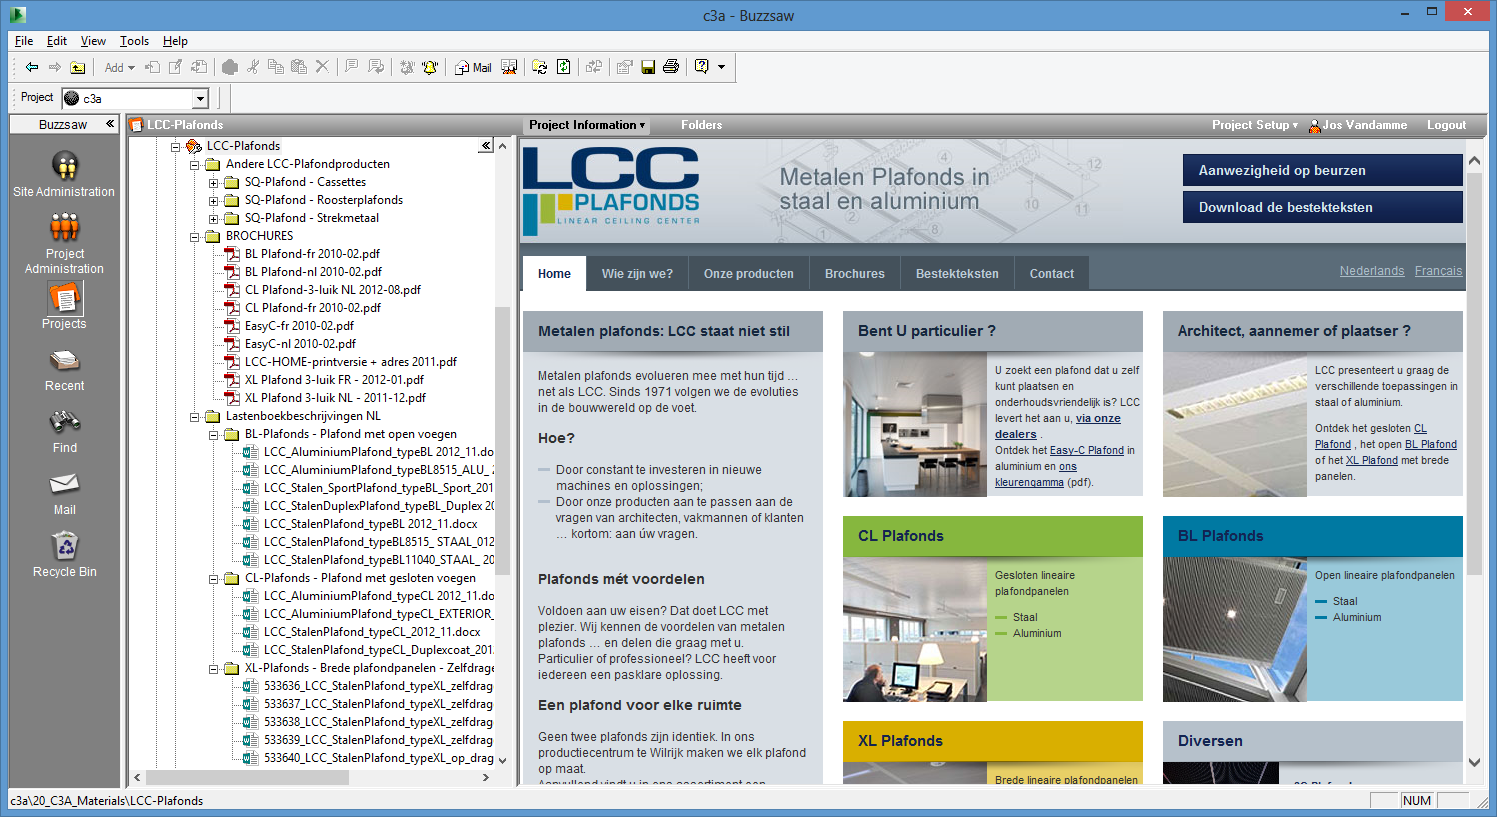
Task: Click the bell notification toolbar icon
Action: tap(430, 67)
